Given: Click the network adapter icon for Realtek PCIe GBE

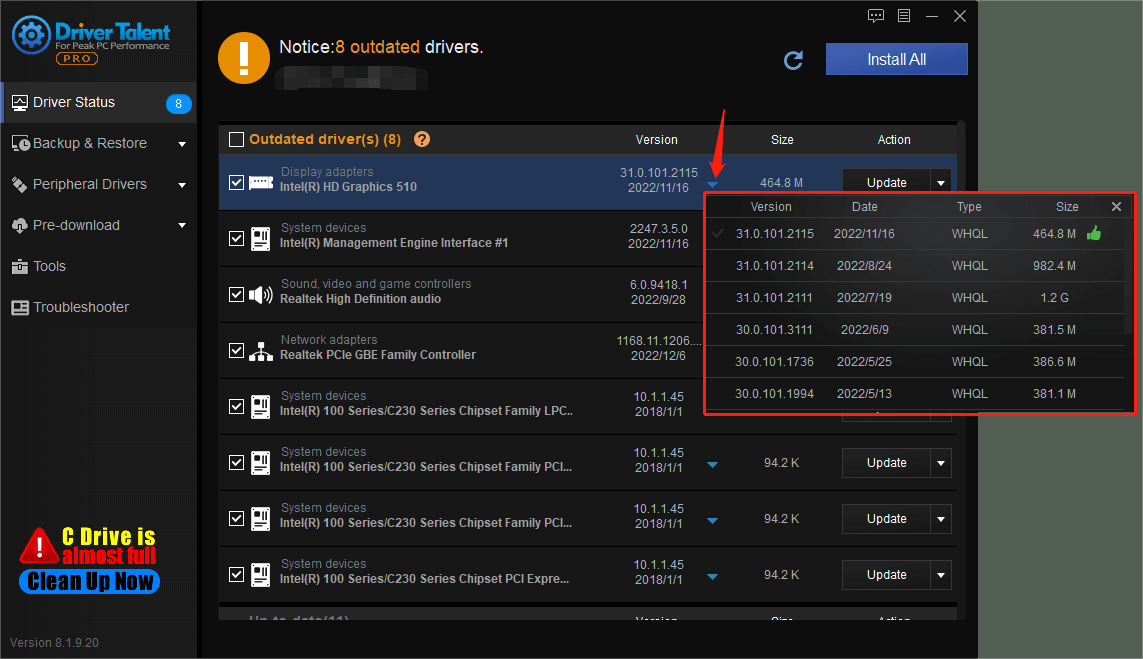Looking at the screenshot, I should tap(261, 351).
